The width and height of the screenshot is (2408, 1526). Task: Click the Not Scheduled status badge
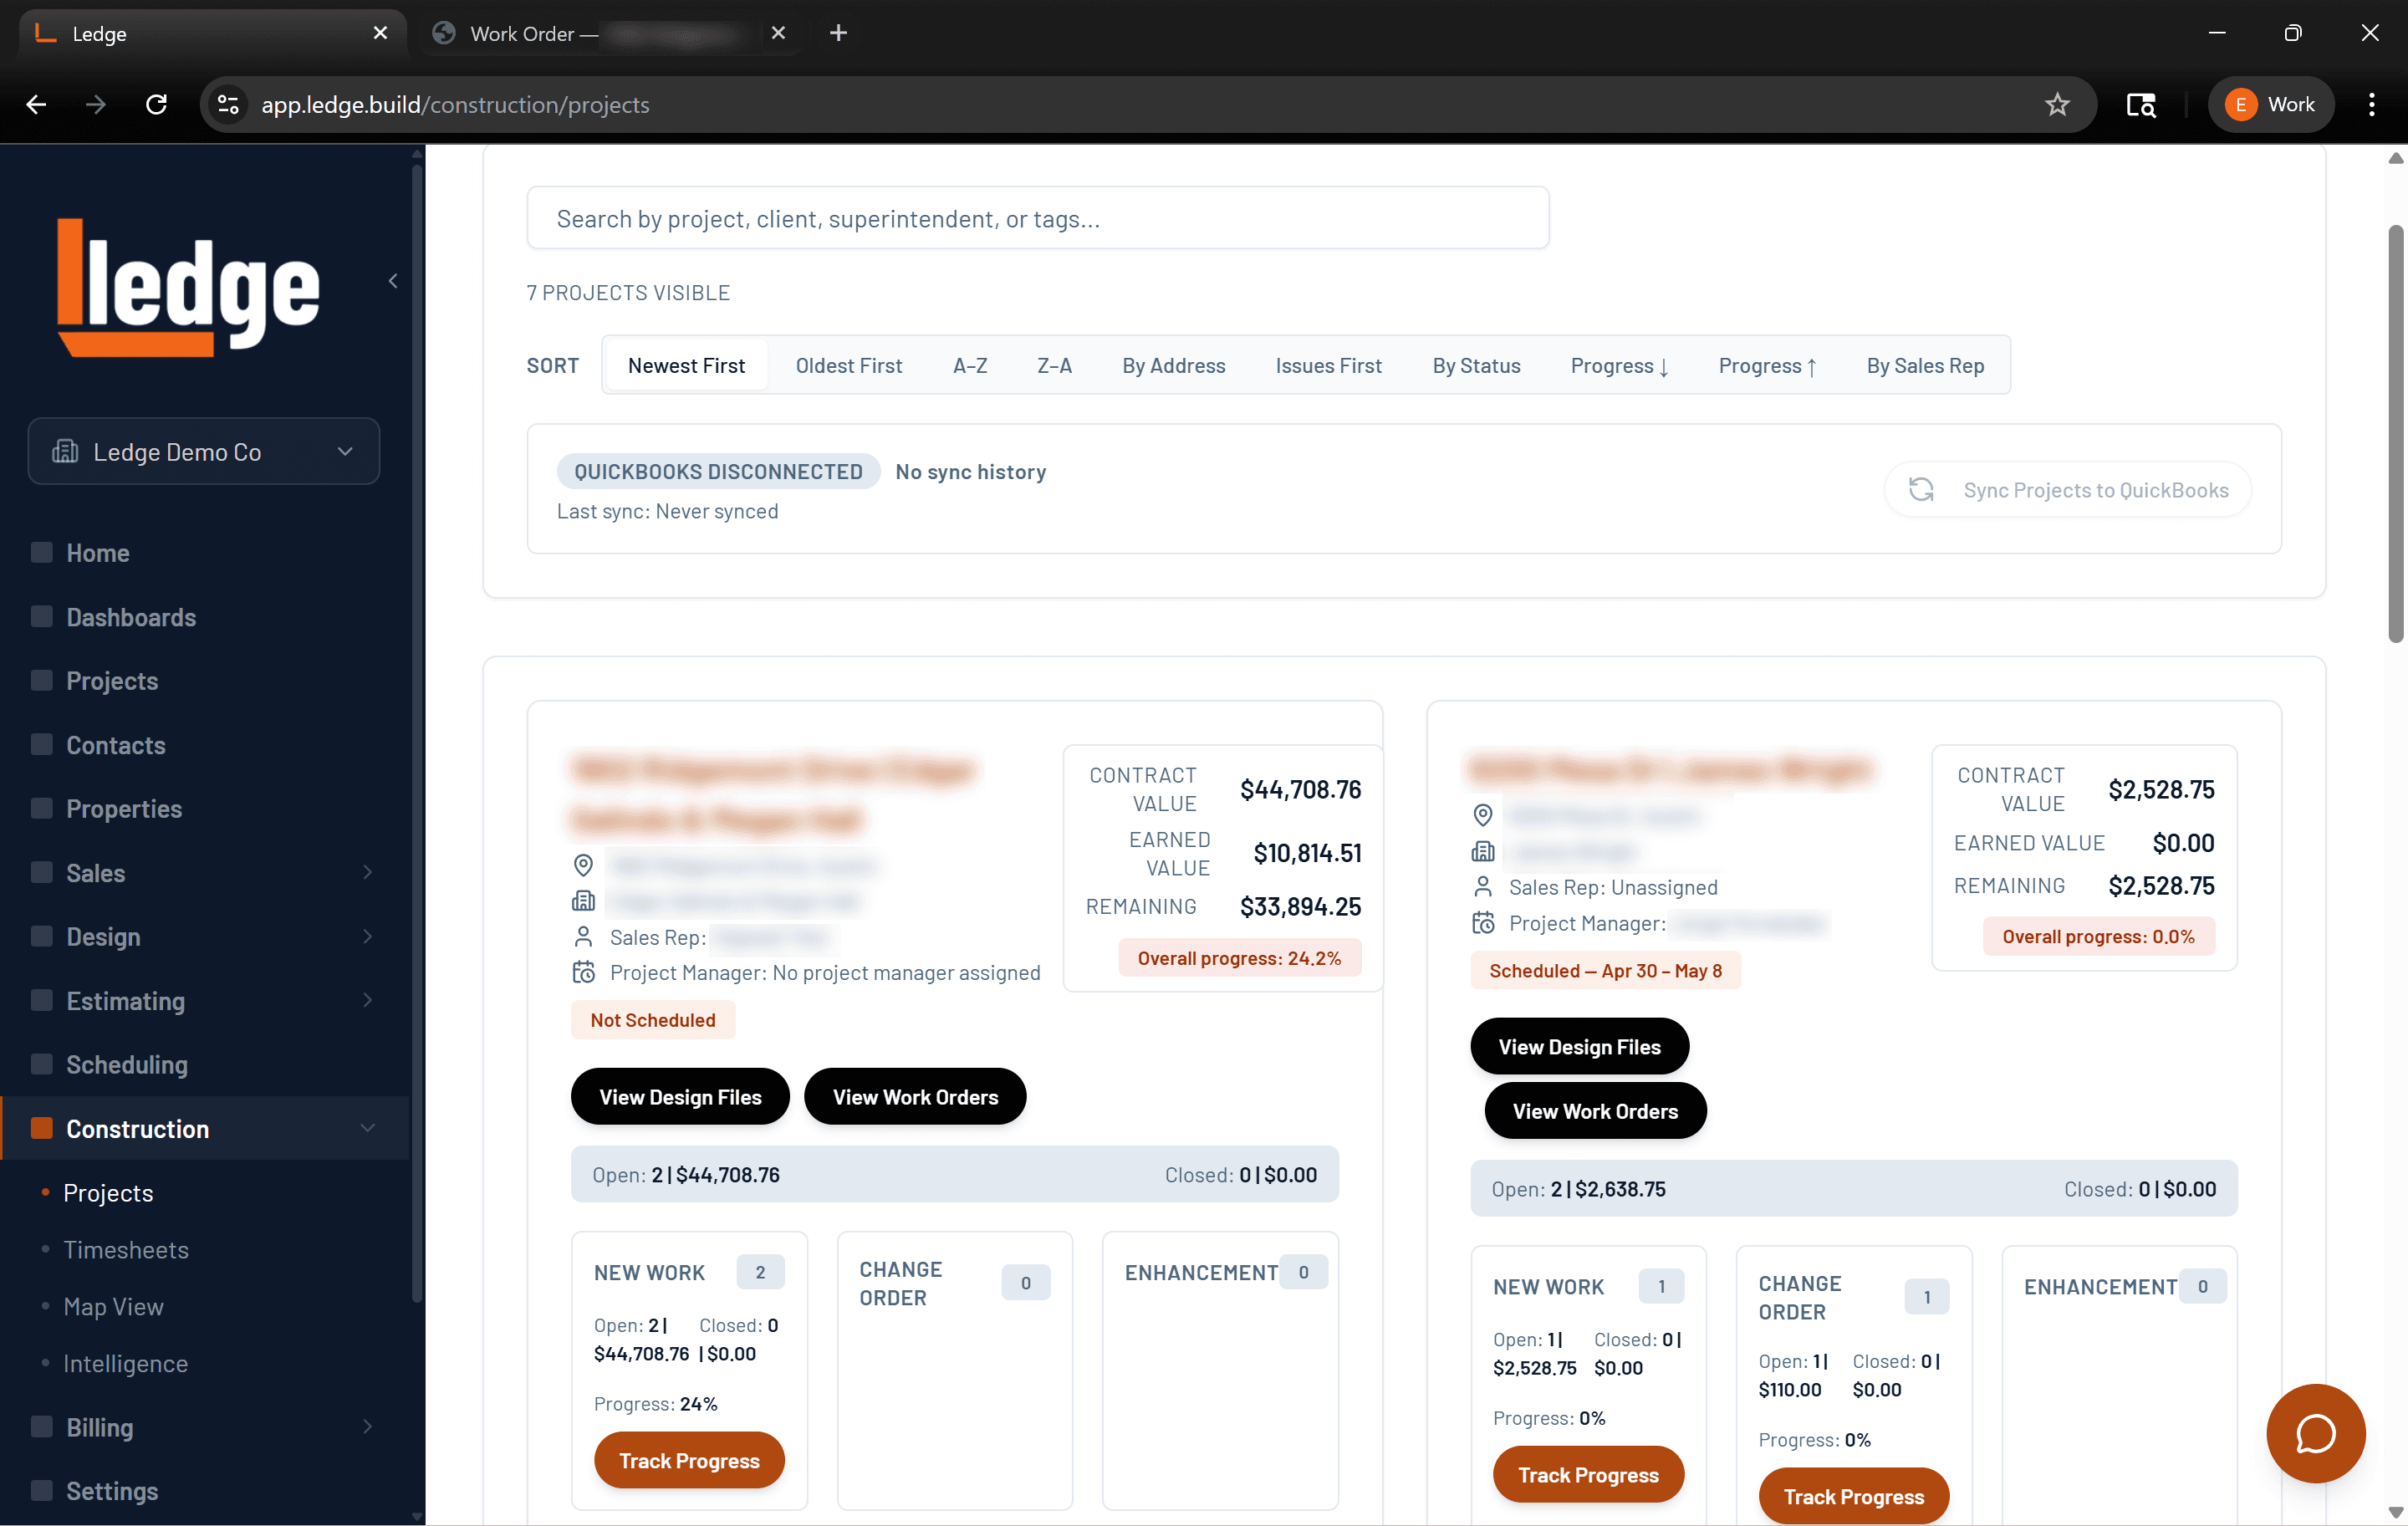(652, 1019)
